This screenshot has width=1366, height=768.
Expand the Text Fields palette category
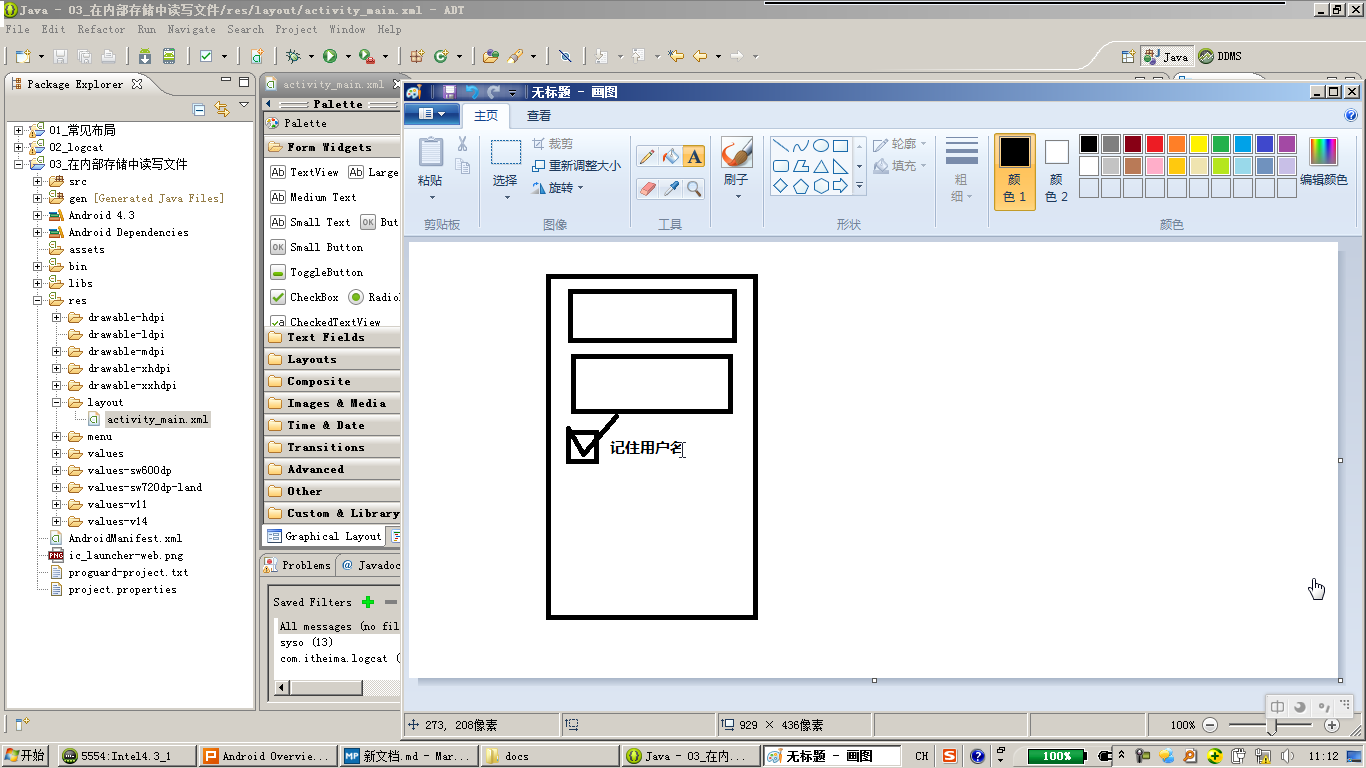click(331, 337)
